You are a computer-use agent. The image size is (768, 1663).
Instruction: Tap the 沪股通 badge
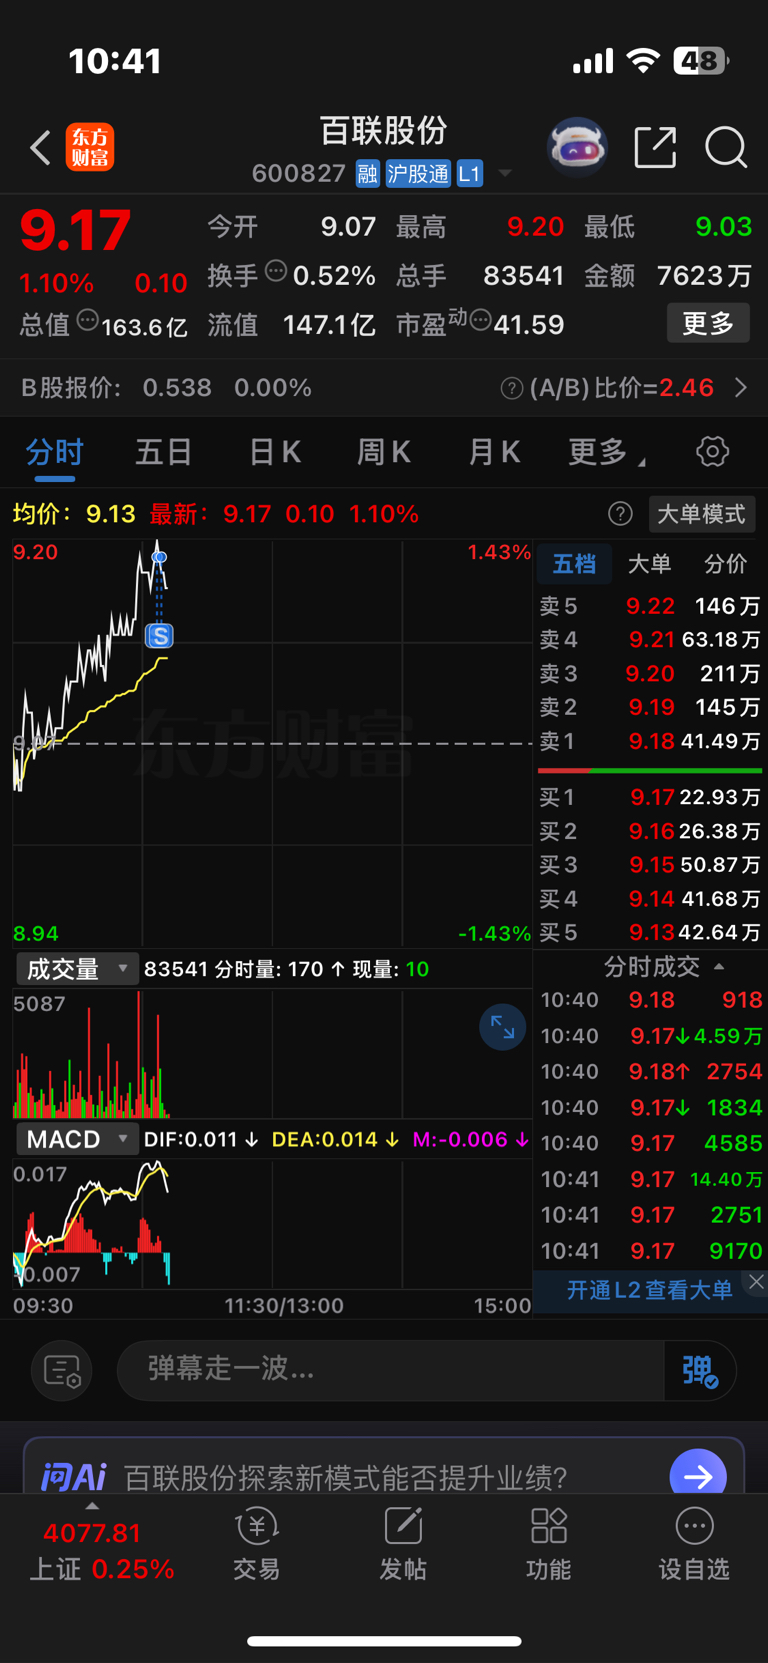[x=418, y=174]
